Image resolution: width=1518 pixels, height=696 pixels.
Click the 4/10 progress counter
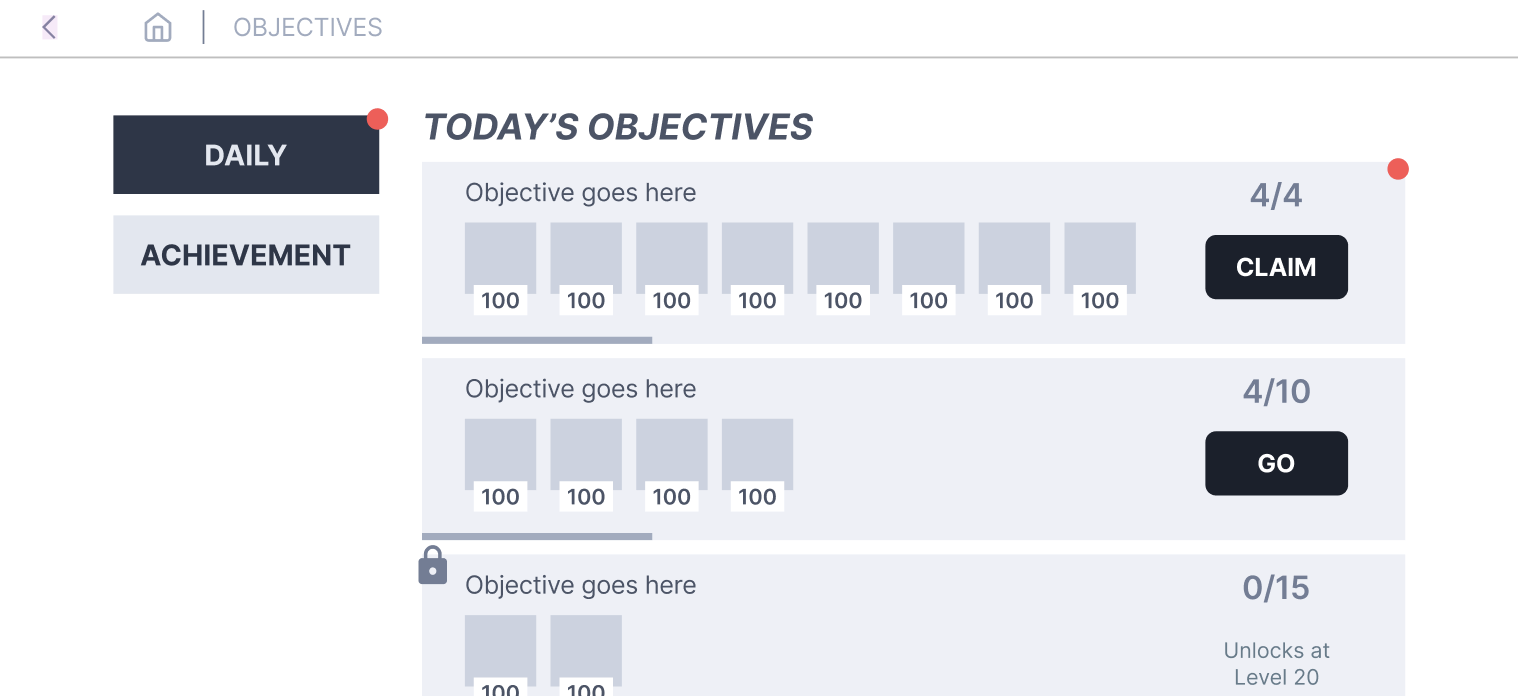tap(1276, 391)
